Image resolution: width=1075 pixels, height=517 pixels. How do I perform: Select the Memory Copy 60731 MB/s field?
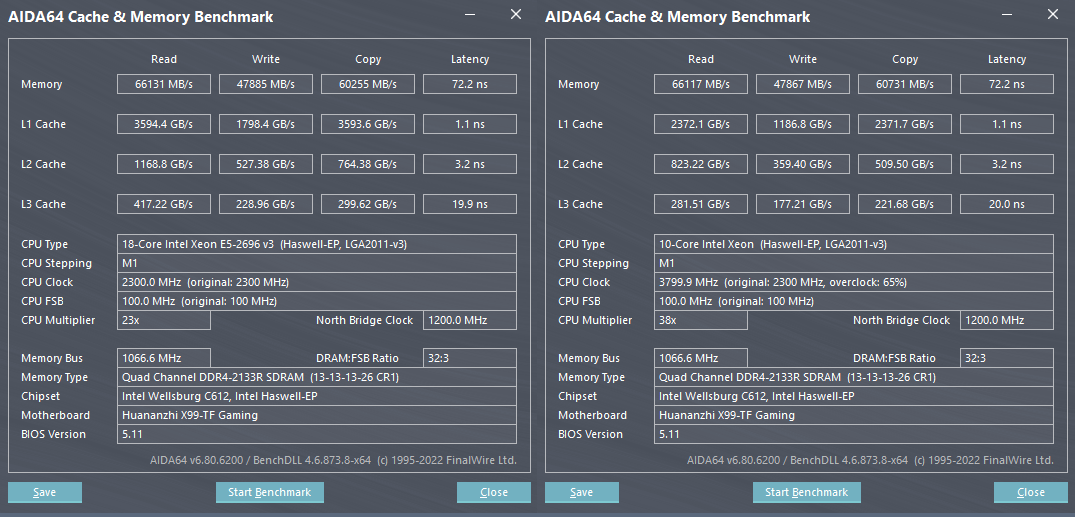pyautogui.click(x=906, y=84)
